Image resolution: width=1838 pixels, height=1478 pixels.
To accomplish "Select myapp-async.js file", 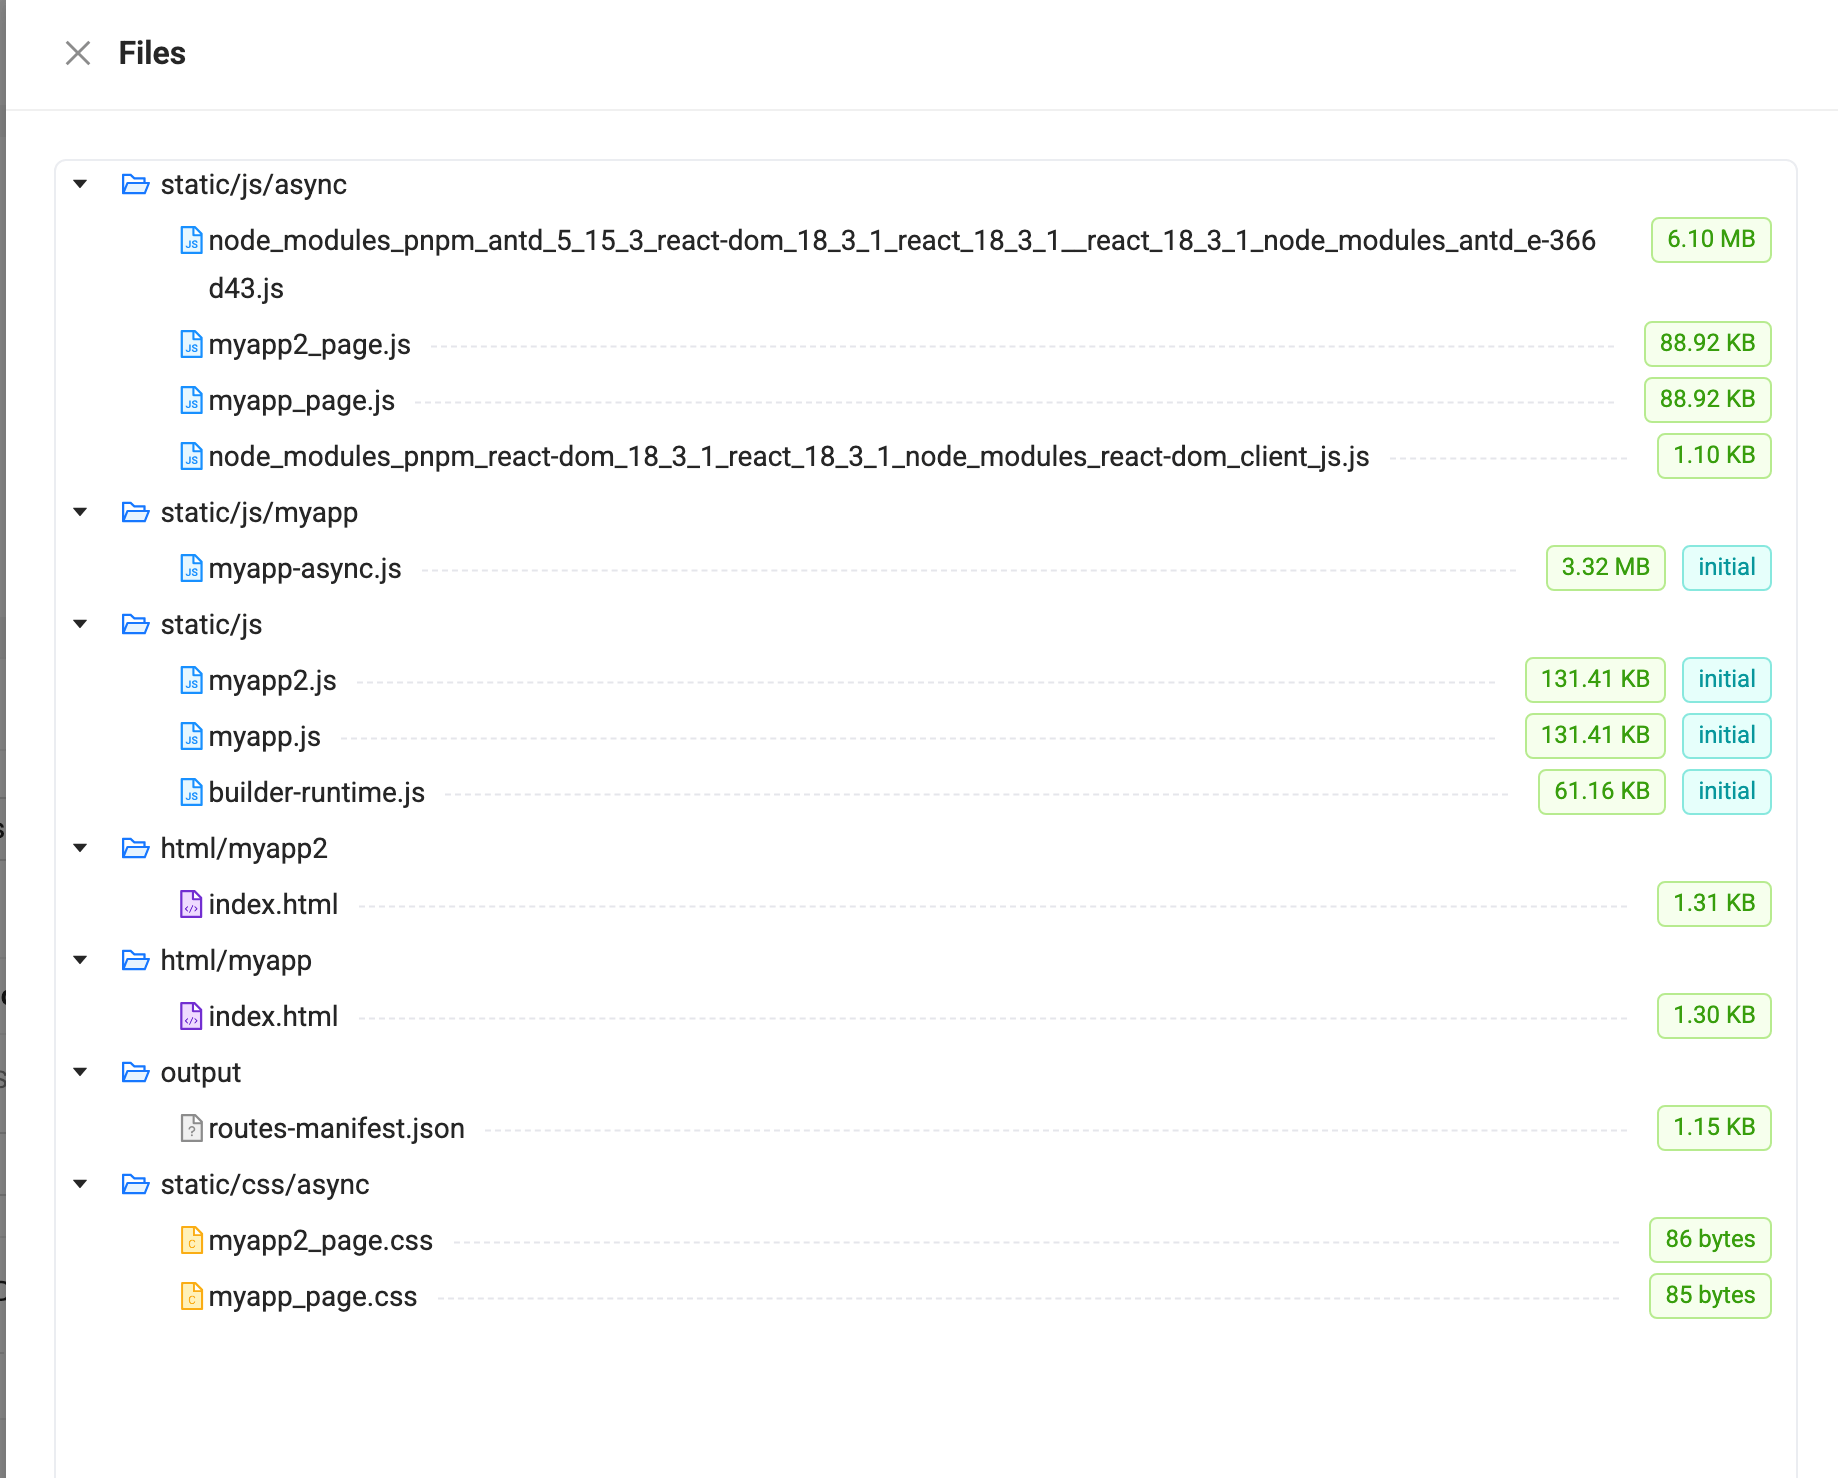I will tap(305, 568).
